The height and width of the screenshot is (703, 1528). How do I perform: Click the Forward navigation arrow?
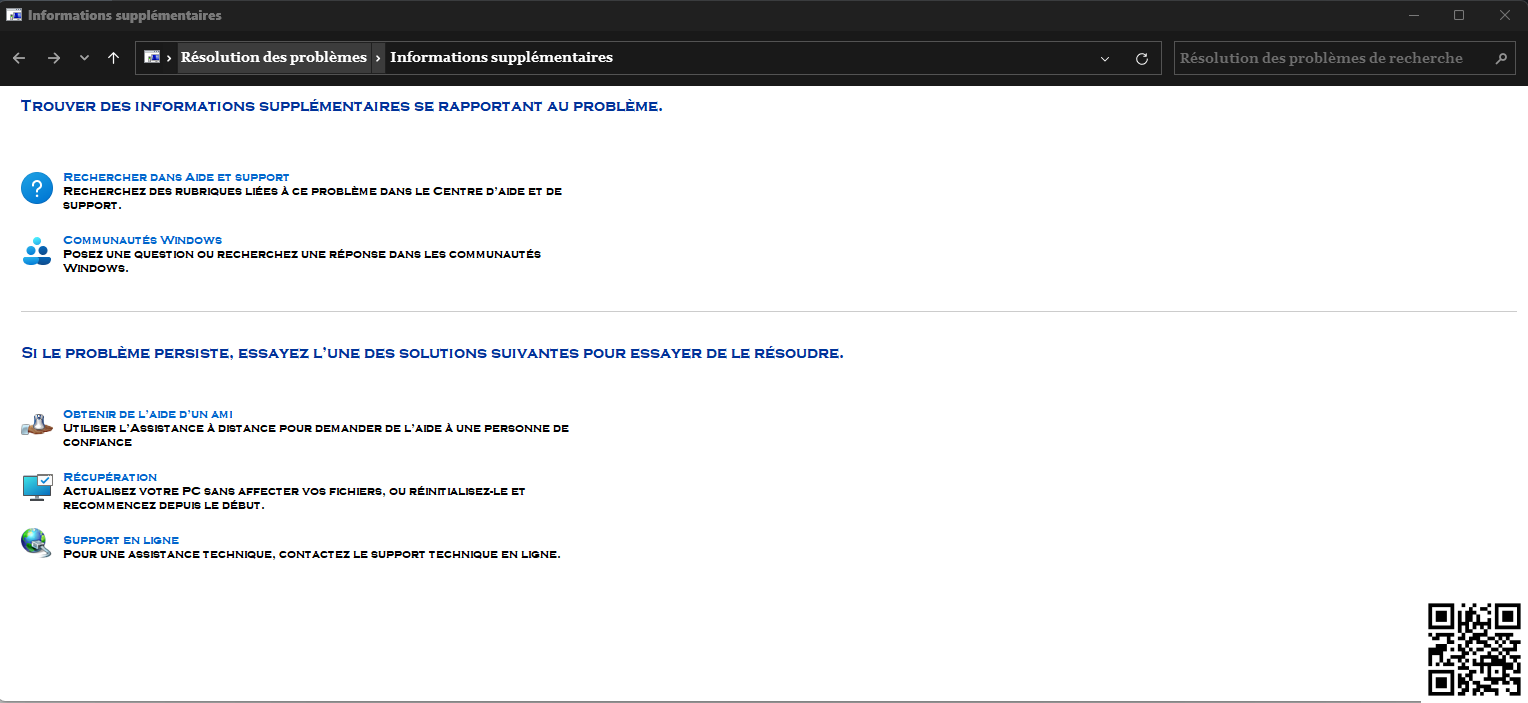coord(54,58)
